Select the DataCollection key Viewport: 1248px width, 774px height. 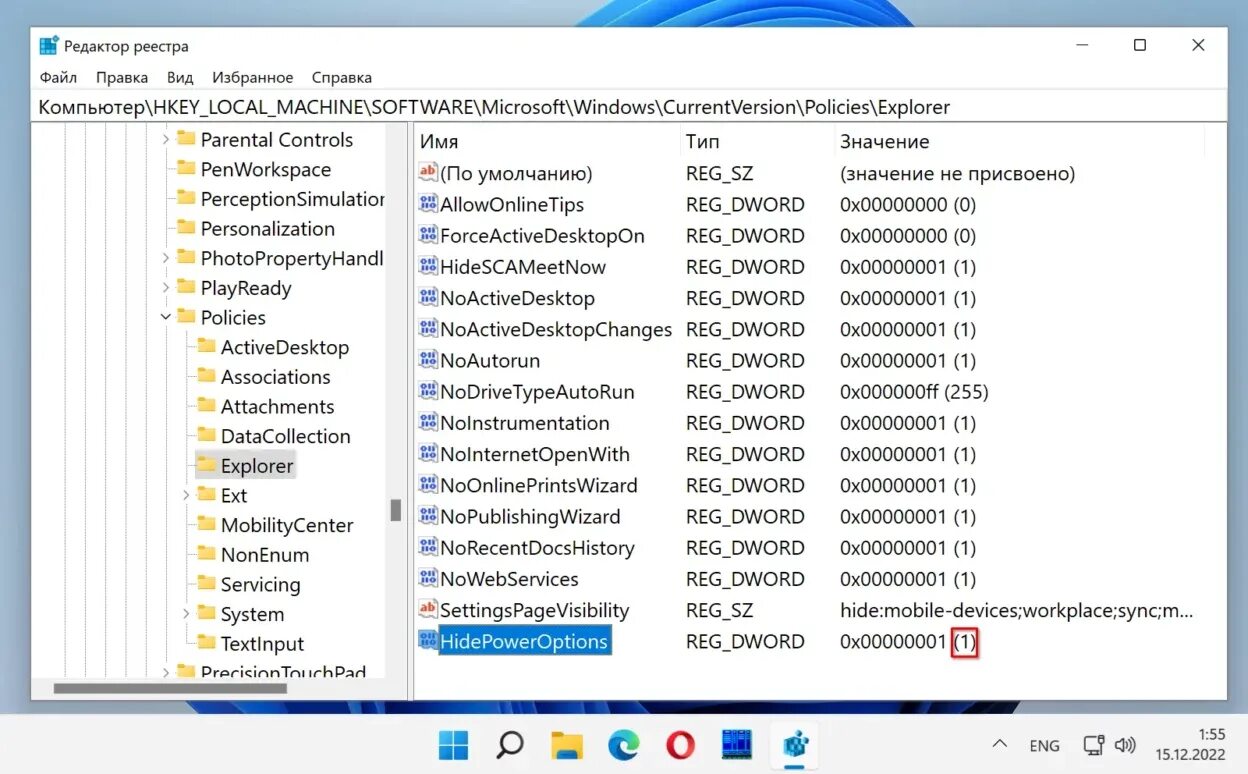(286, 436)
